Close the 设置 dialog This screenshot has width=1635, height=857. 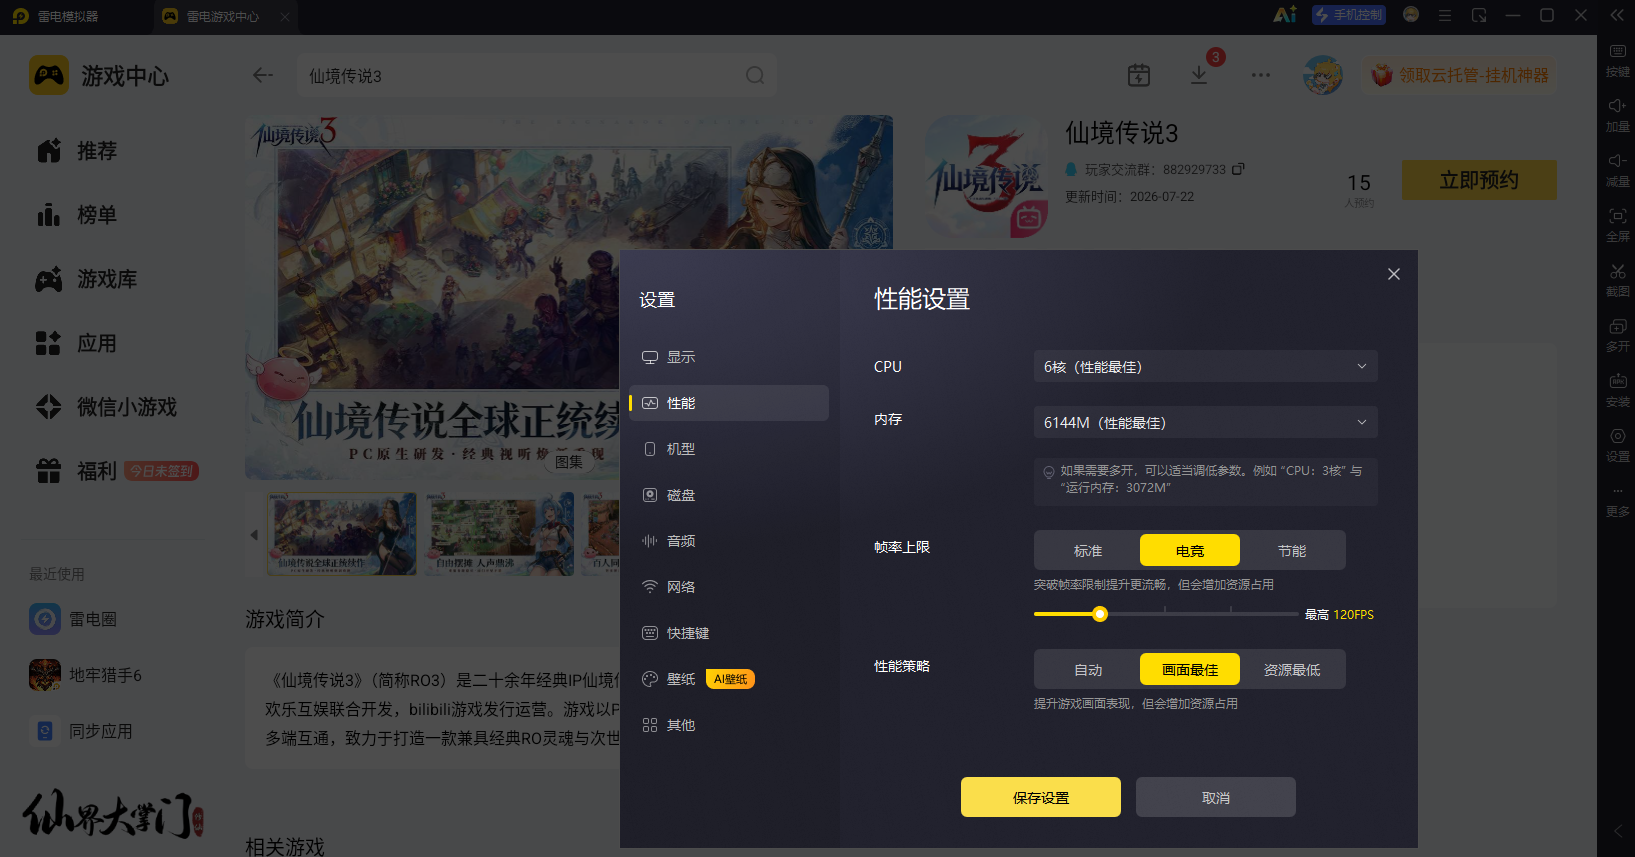1394,274
